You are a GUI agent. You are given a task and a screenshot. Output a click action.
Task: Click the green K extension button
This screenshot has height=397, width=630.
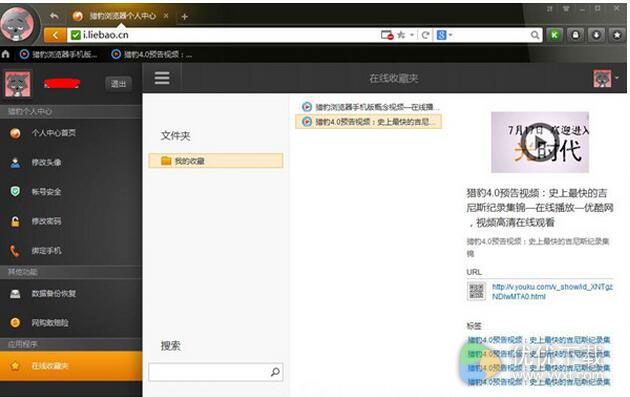point(554,35)
